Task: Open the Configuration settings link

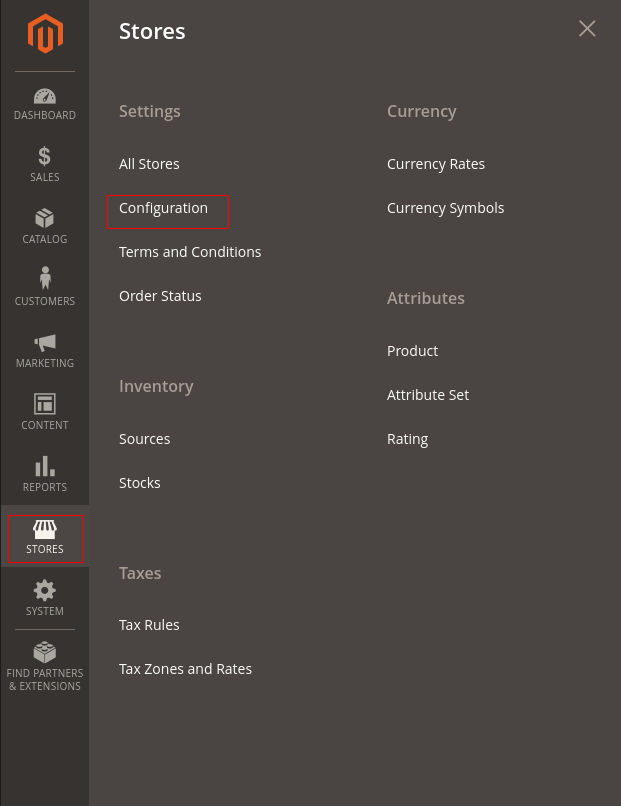Action: click(x=163, y=208)
